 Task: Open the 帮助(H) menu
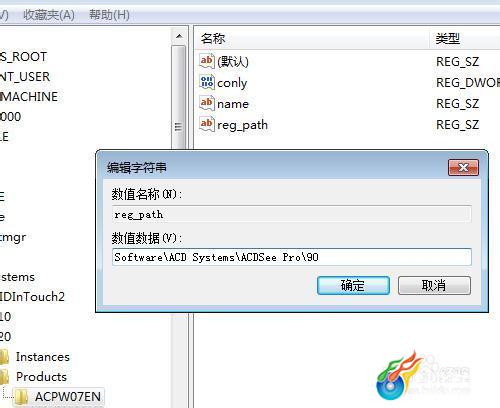click(109, 15)
